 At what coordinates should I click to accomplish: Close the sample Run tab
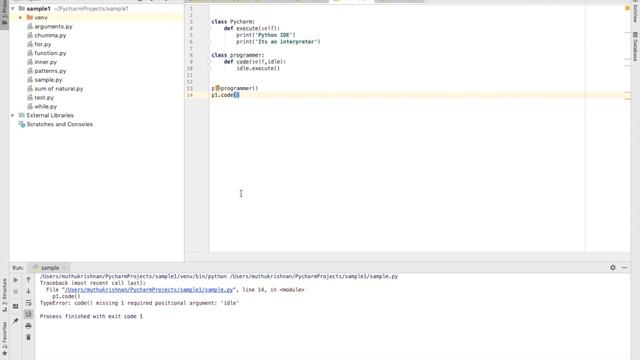coord(64,268)
